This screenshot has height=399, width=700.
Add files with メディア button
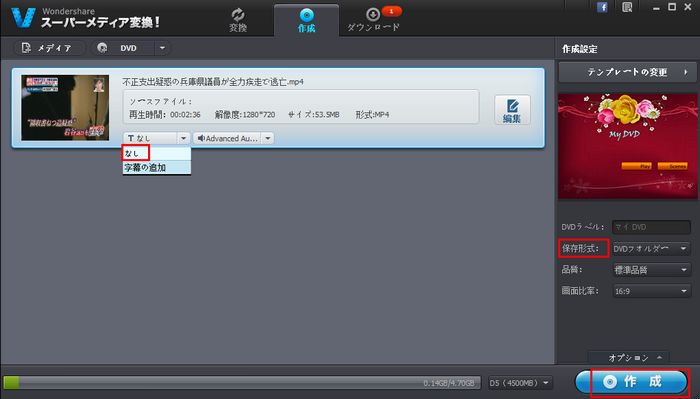49,48
